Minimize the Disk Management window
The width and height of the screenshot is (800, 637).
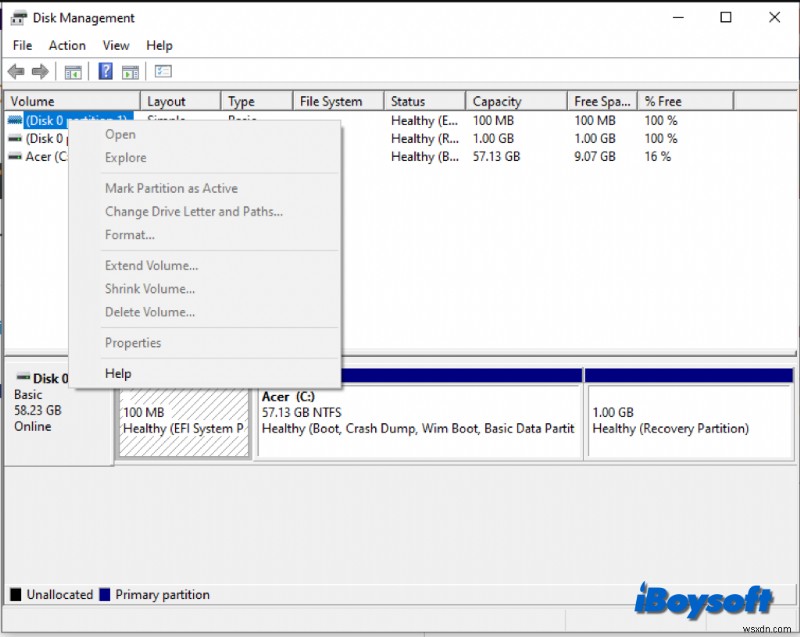[678, 17]
